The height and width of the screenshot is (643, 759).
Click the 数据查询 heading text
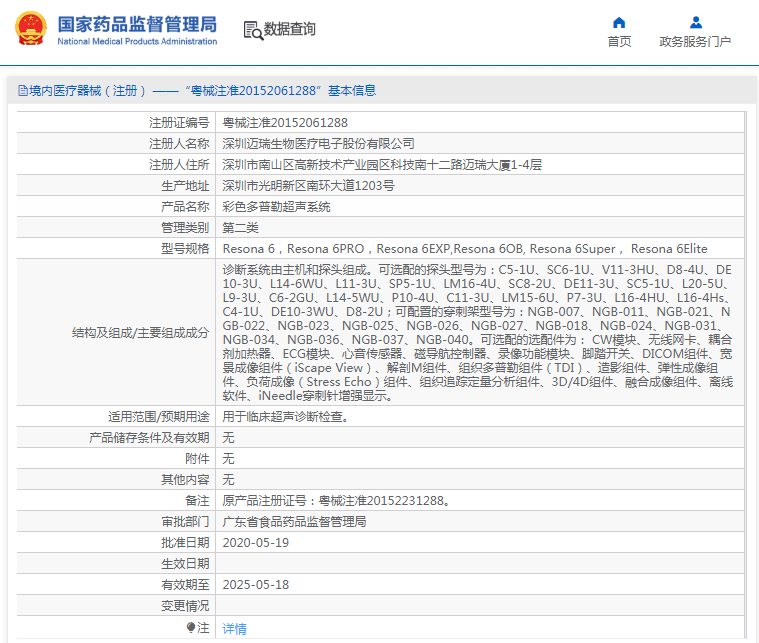[x=289, y=29]
